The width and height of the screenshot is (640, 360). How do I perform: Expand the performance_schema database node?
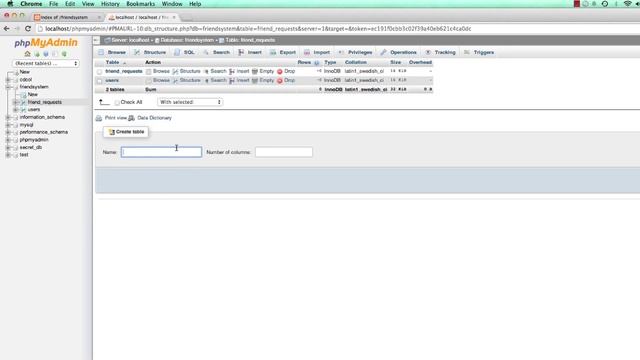point(8,133)
